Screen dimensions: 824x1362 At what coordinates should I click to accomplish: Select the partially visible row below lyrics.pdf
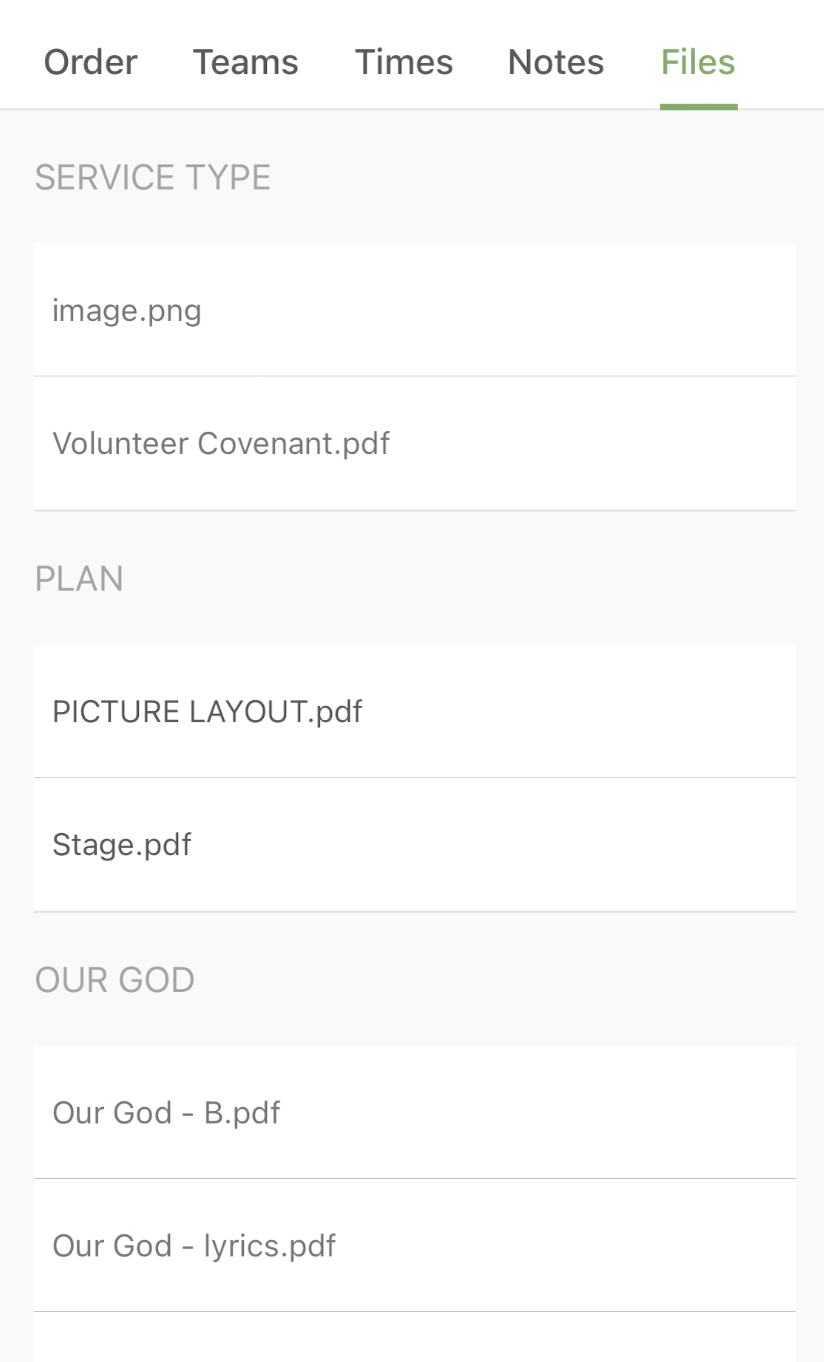tap(415, 1338)
